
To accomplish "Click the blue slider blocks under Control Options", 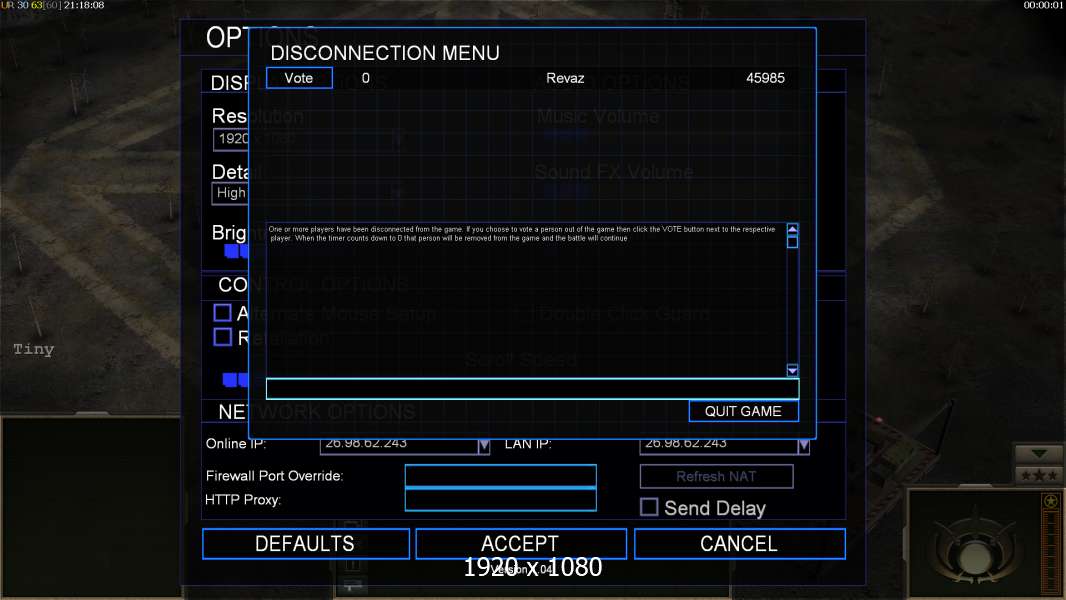I will pyautogui.click(x=235, y=379).
